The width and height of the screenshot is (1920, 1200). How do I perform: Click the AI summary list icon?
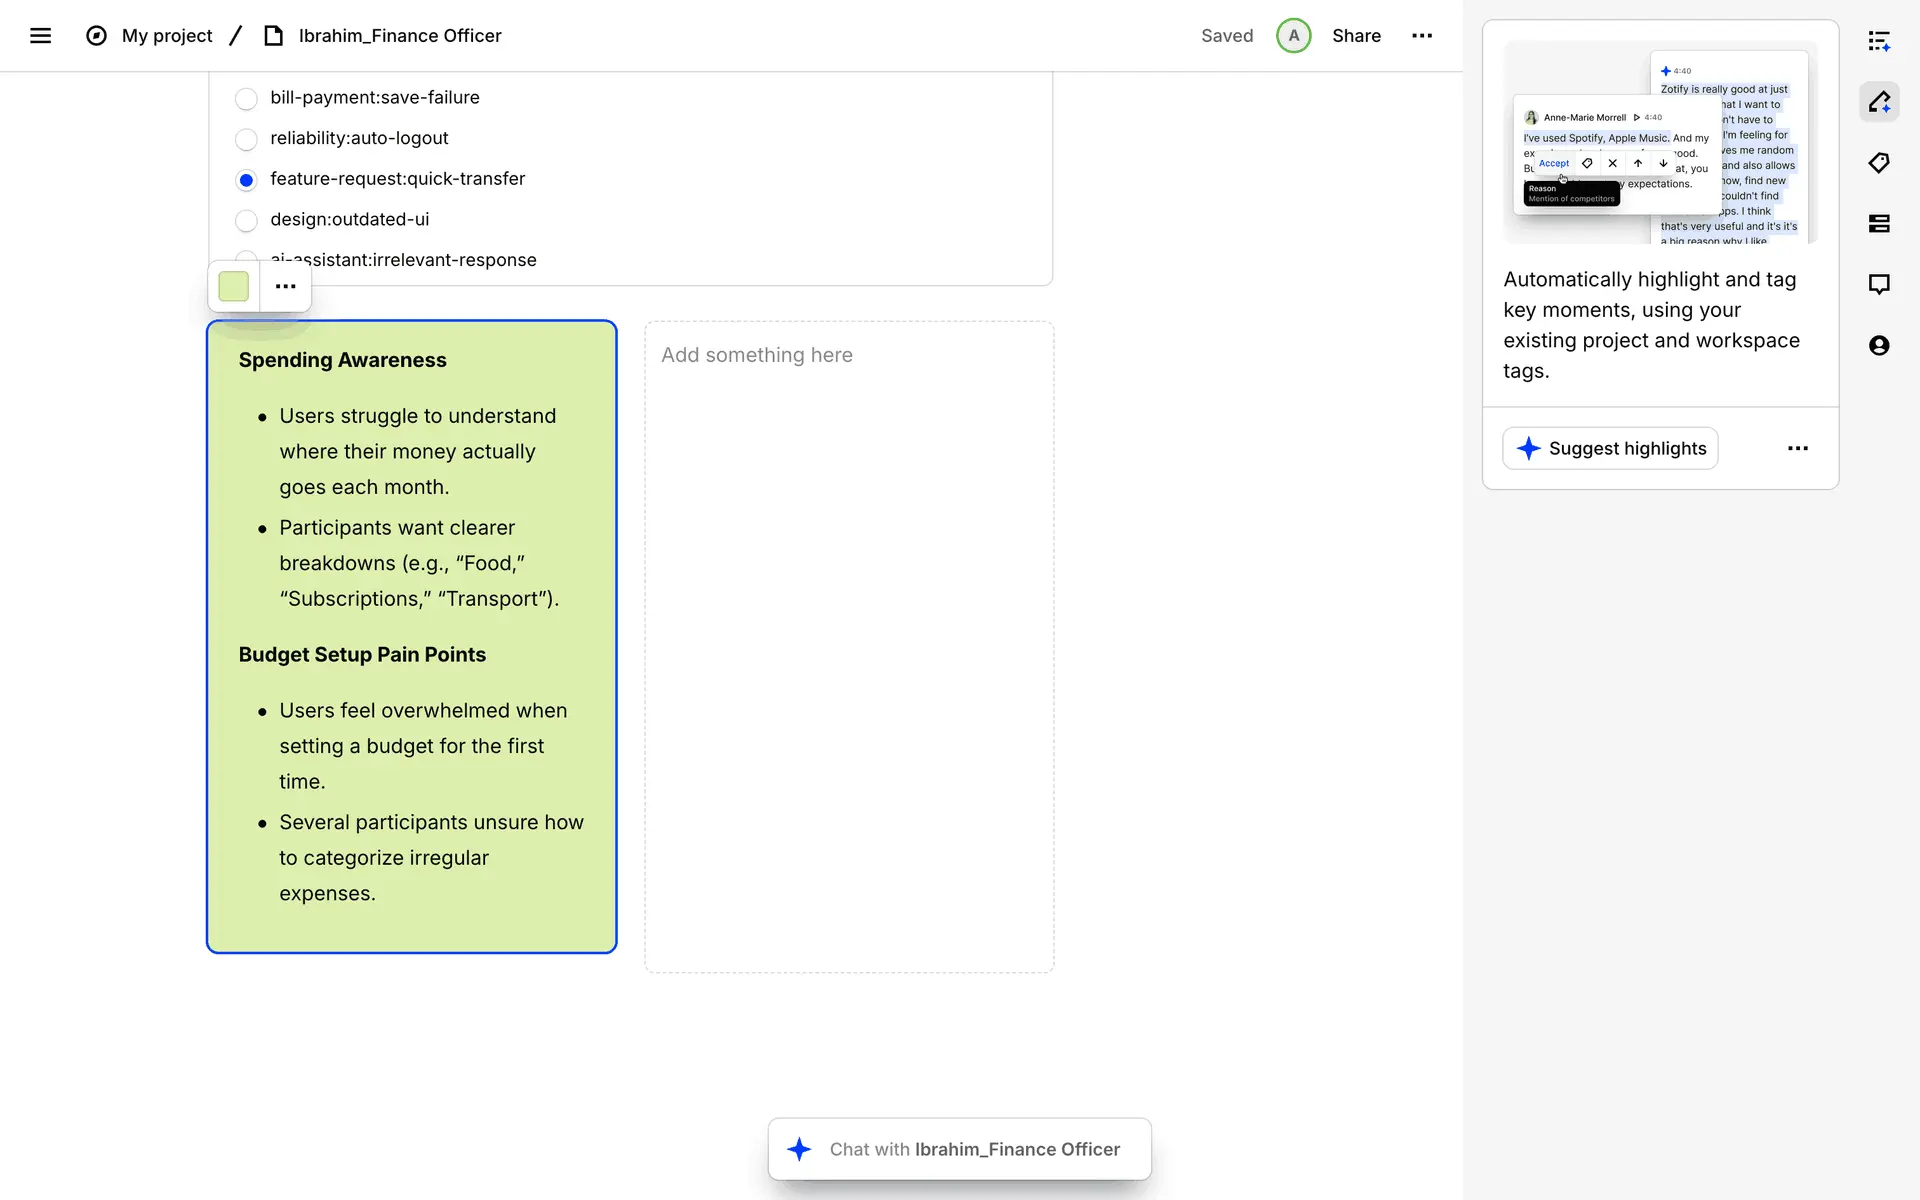[1879, 41]
